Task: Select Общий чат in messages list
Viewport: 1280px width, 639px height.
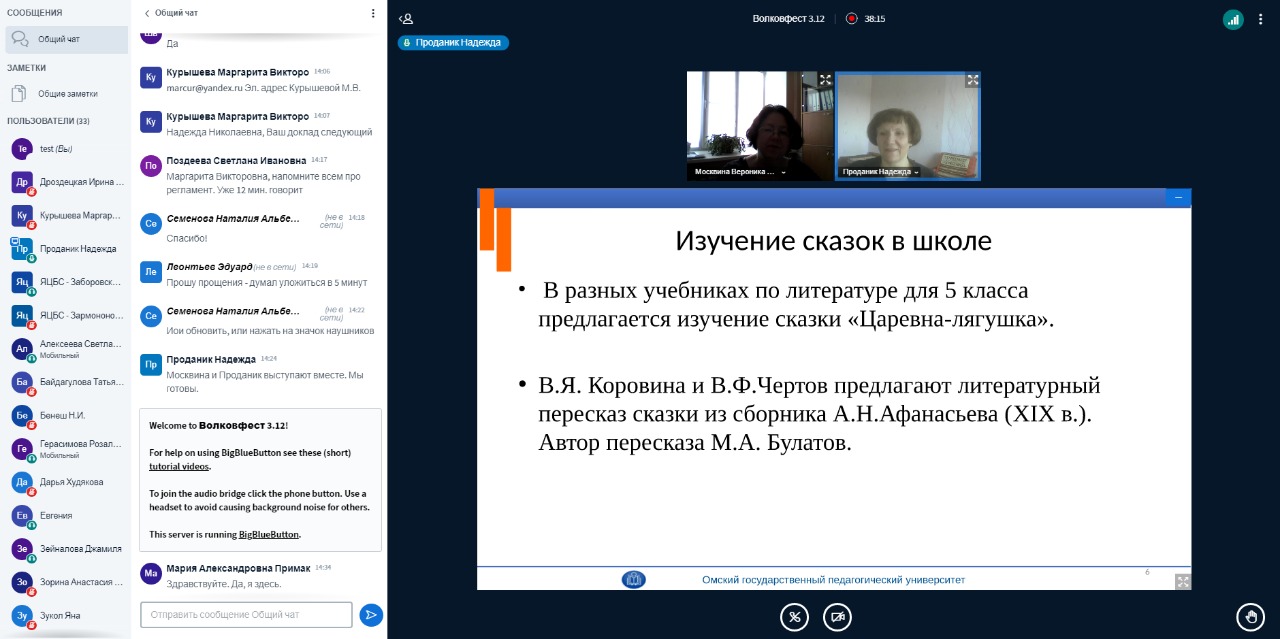Action: (x=66, y=40)
